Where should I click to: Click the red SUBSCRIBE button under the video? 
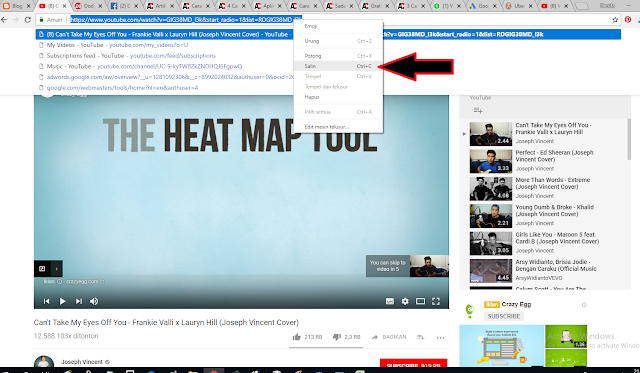[413, 363]
